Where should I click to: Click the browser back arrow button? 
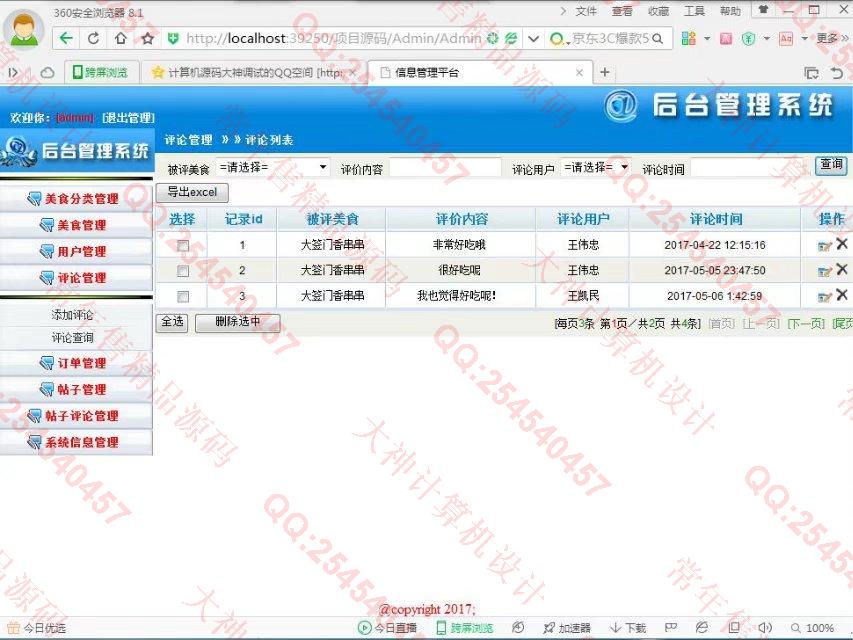[66, 38]
